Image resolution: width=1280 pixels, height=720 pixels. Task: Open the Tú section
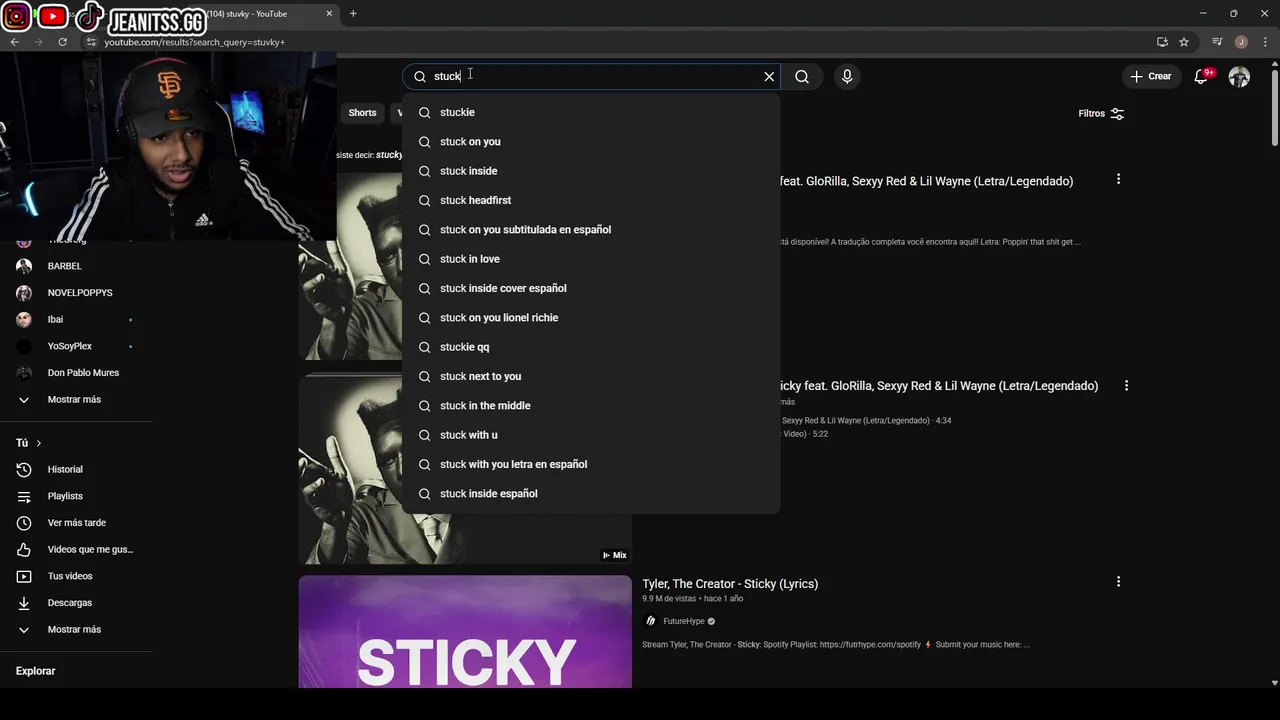click(29, 443)
